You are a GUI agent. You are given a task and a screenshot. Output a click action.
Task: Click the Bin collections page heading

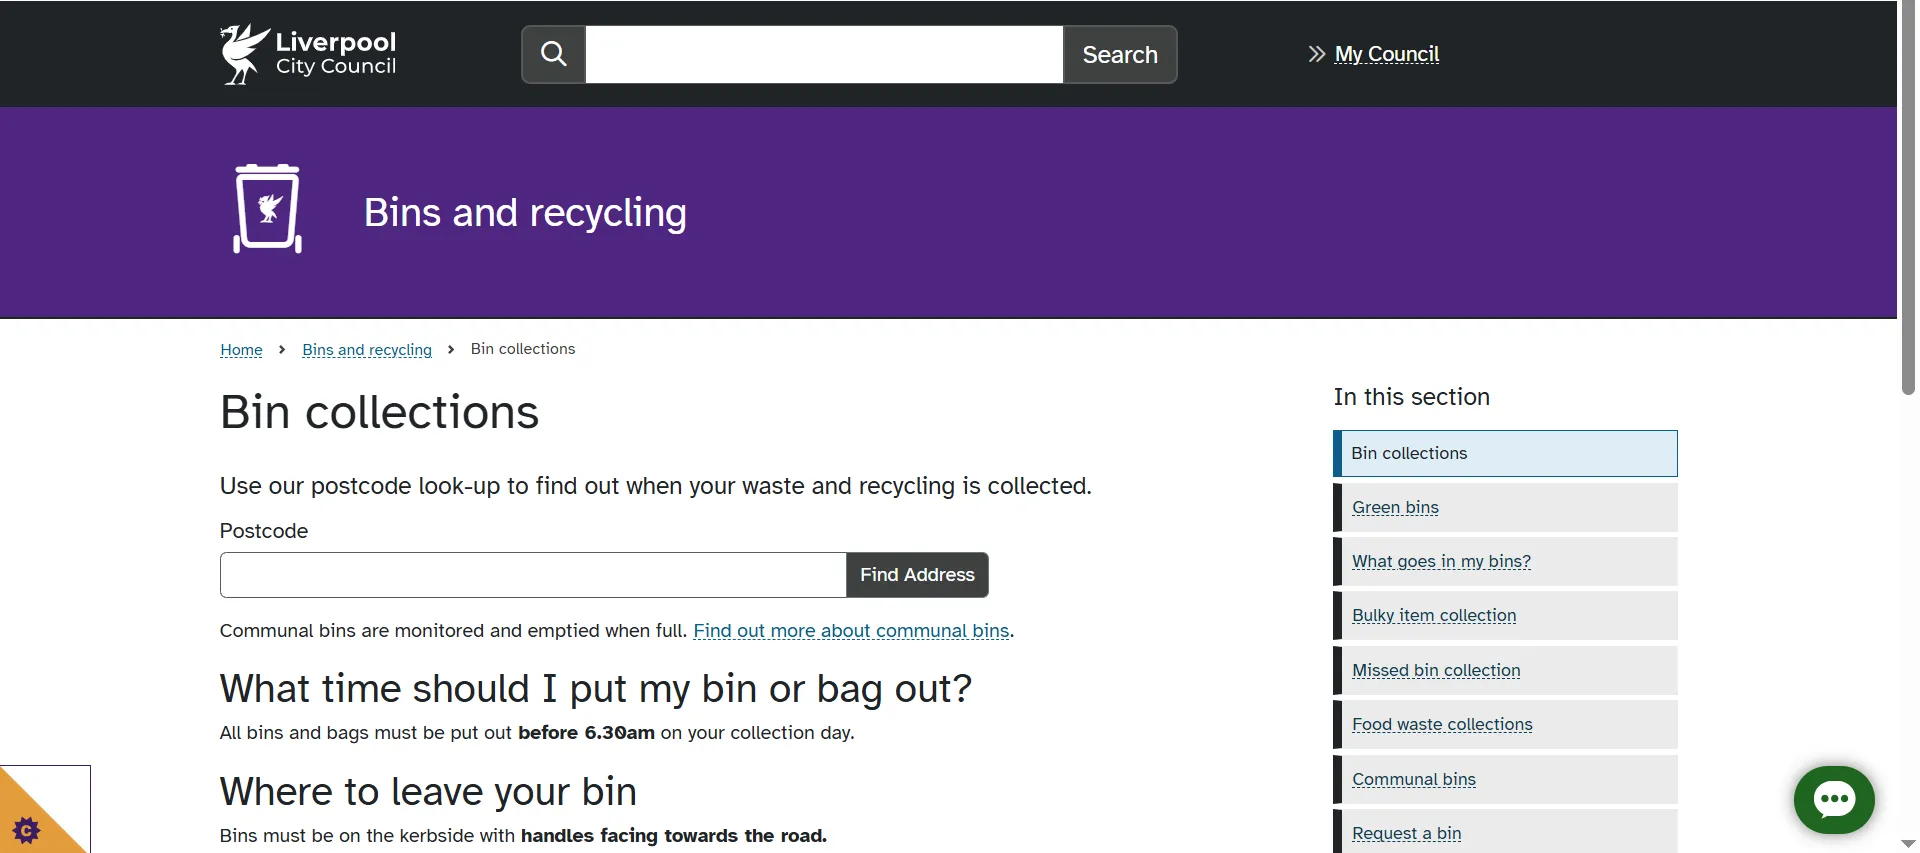pos(379,412)
